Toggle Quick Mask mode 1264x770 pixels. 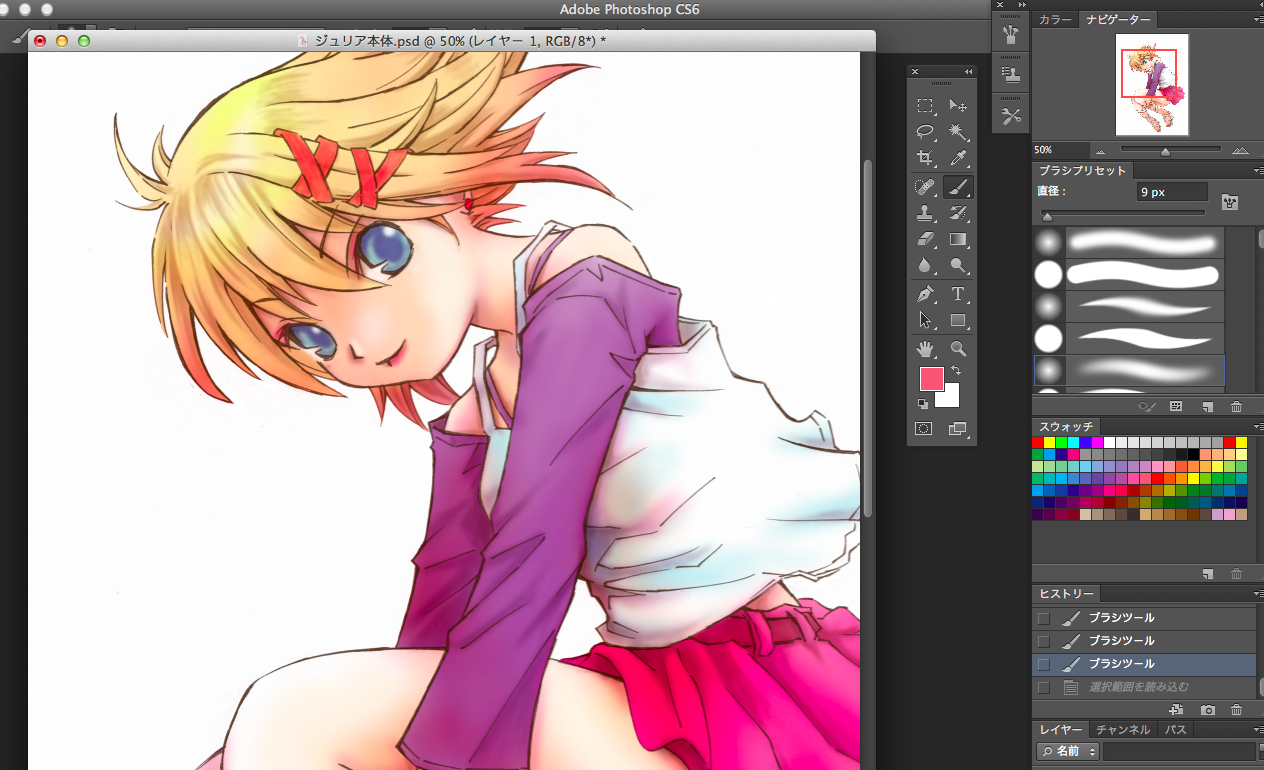[924, 429]
